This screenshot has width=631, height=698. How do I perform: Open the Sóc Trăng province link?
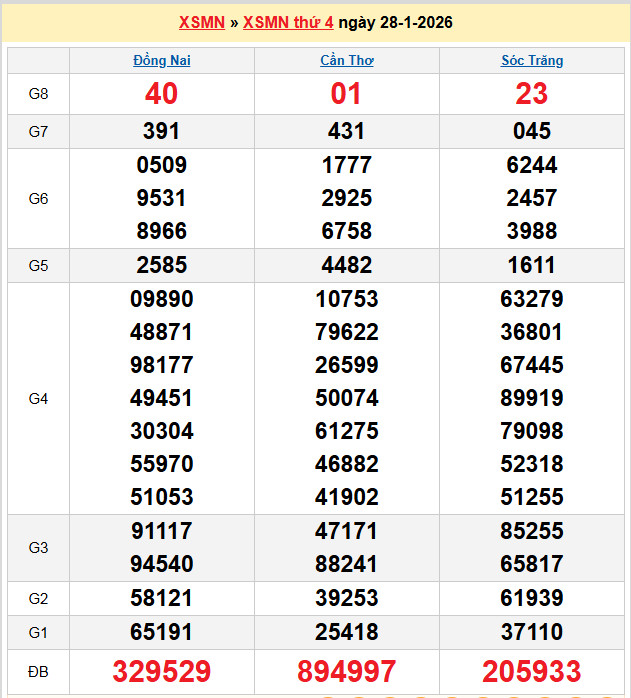tap(532, 60)
